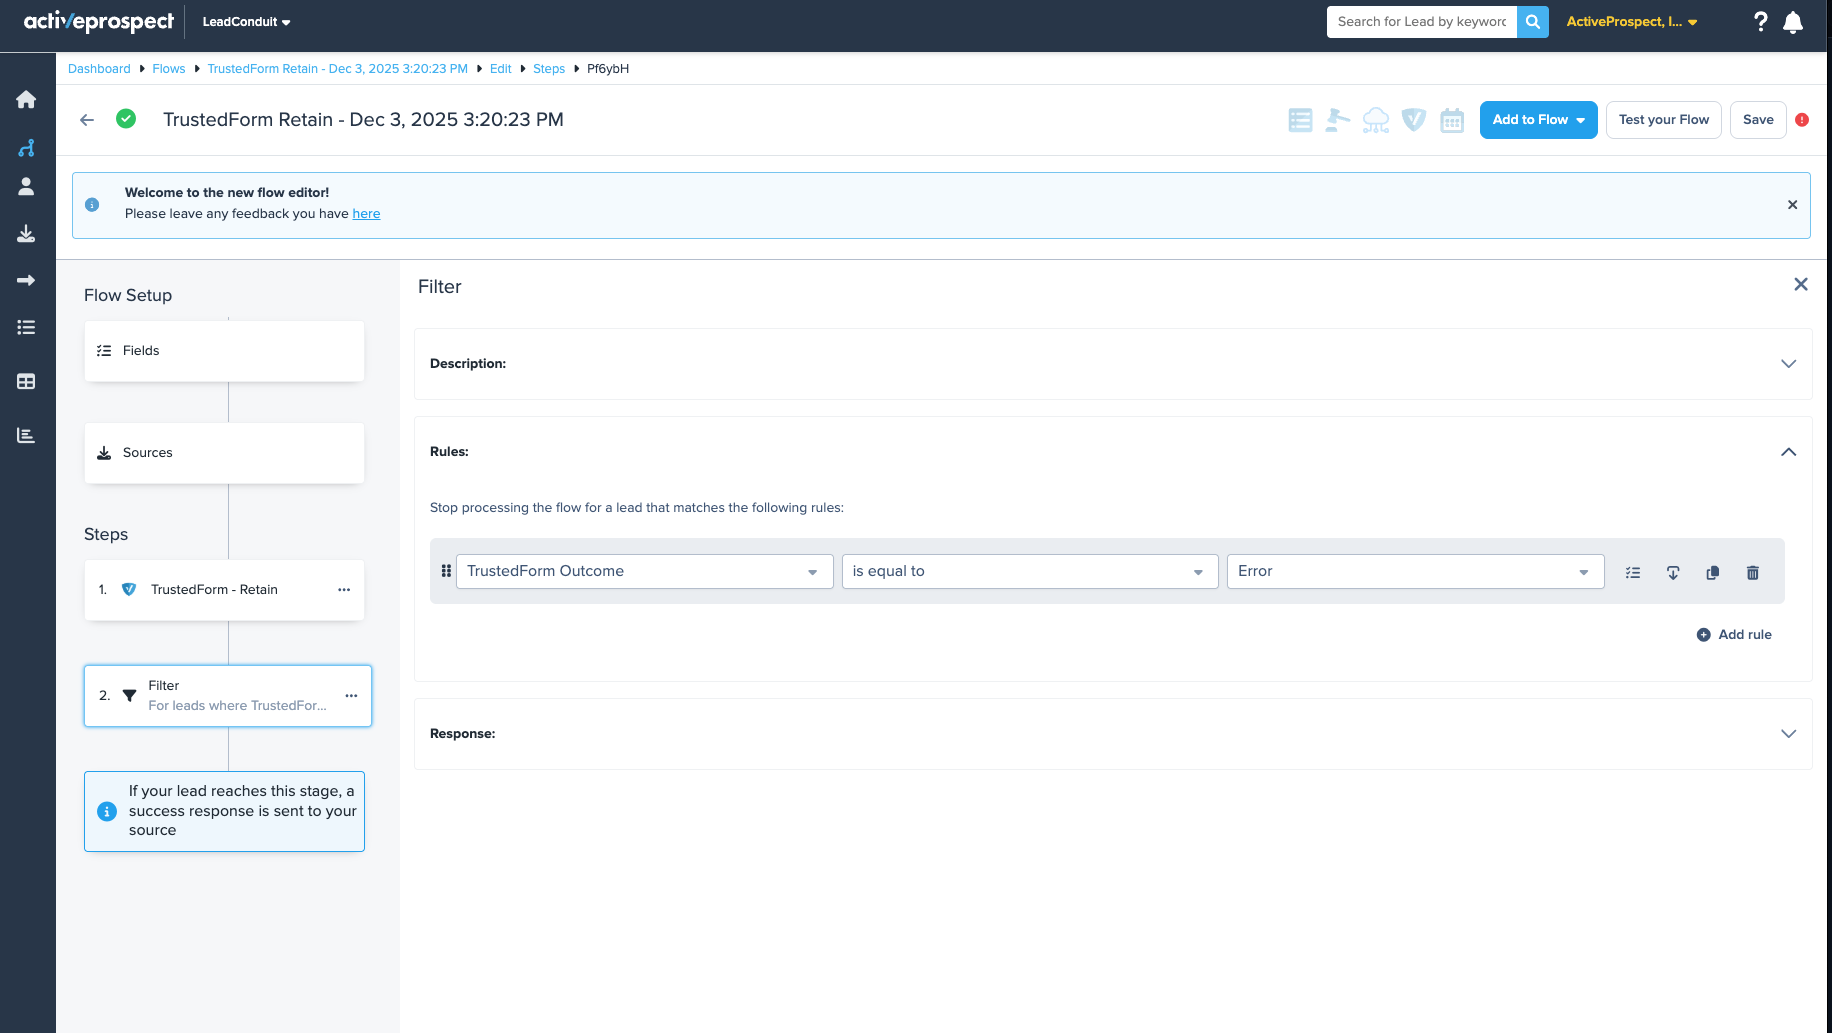This screenshot has height=1033, width=1832.
Task: Open the flows icon in sidebar
Action: click(26, 148)
